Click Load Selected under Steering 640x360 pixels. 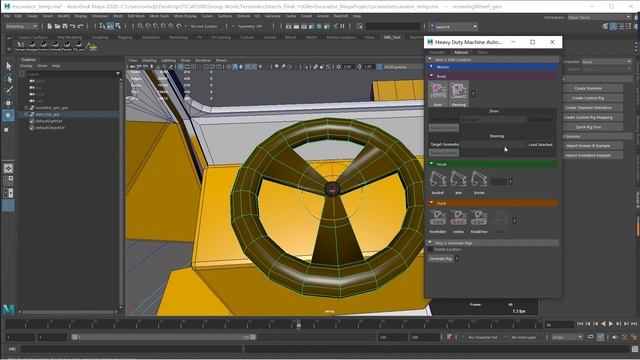coord(540,144)
